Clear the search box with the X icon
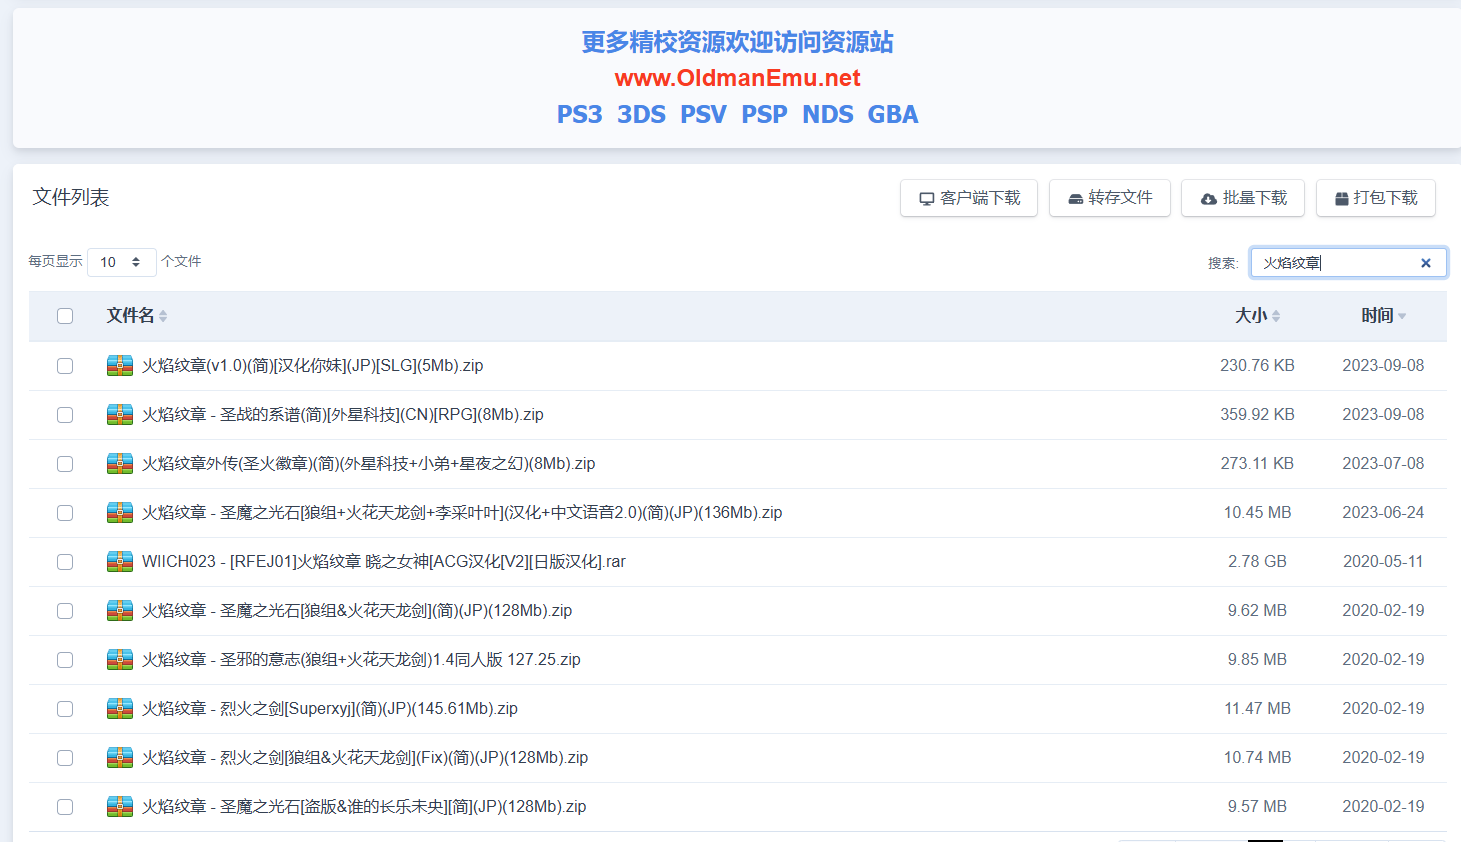The image size is (1461, 842). (x=1426, y=263)
